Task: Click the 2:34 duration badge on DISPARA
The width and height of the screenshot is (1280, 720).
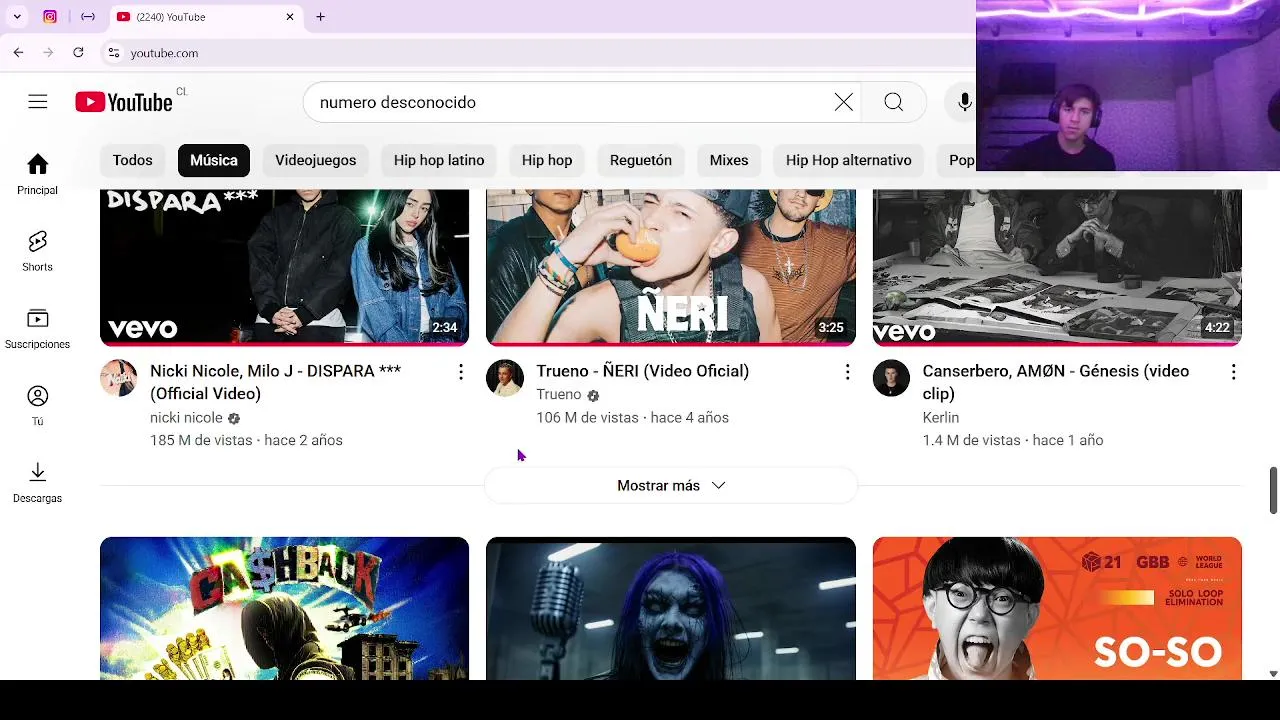Action: (x=445, y=328)
